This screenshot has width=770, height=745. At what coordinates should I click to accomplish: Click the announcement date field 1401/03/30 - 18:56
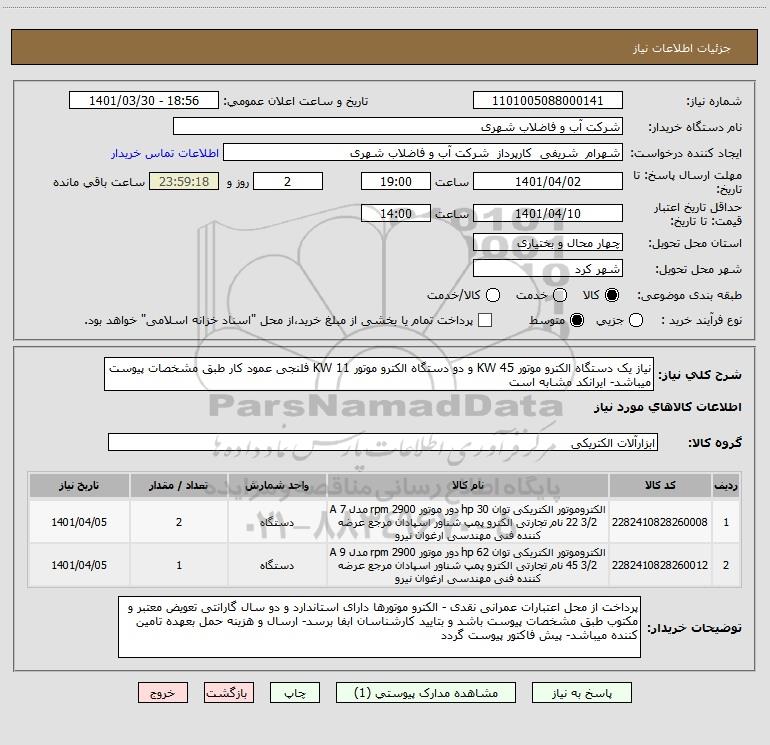tap(144, 101)
